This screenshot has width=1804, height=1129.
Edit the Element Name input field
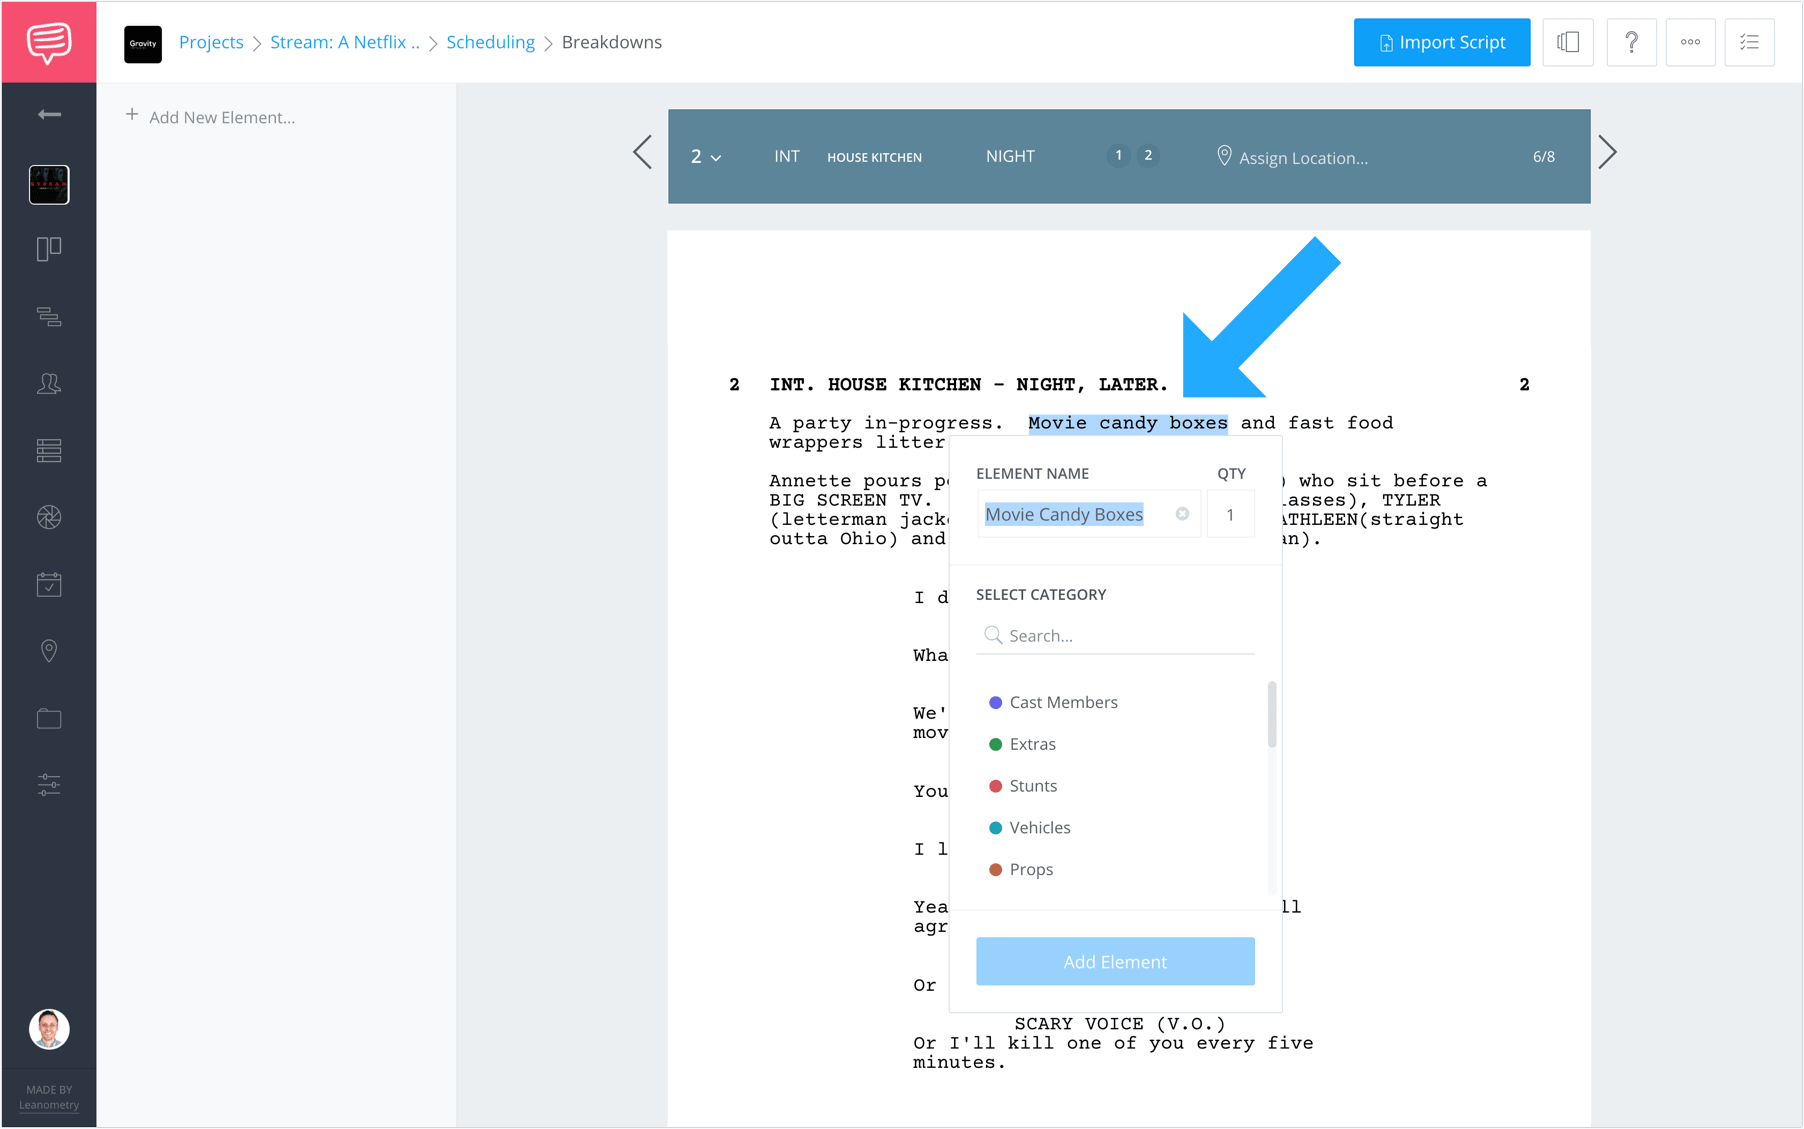[1088, 514]
